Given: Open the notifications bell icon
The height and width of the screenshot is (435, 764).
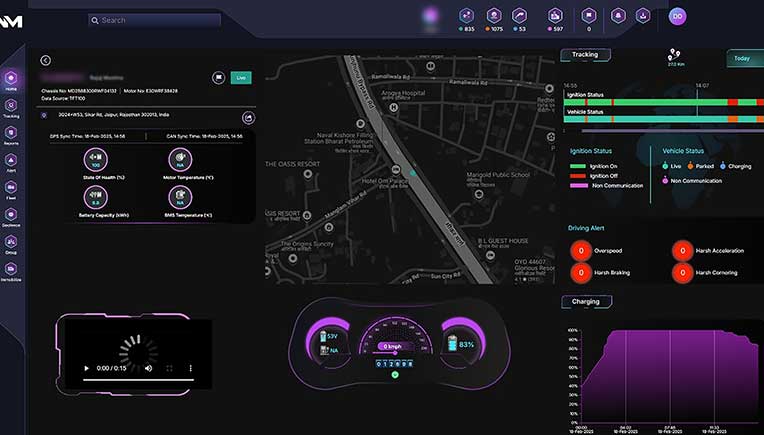Looking at the screenshot, I should coord(617,15).
